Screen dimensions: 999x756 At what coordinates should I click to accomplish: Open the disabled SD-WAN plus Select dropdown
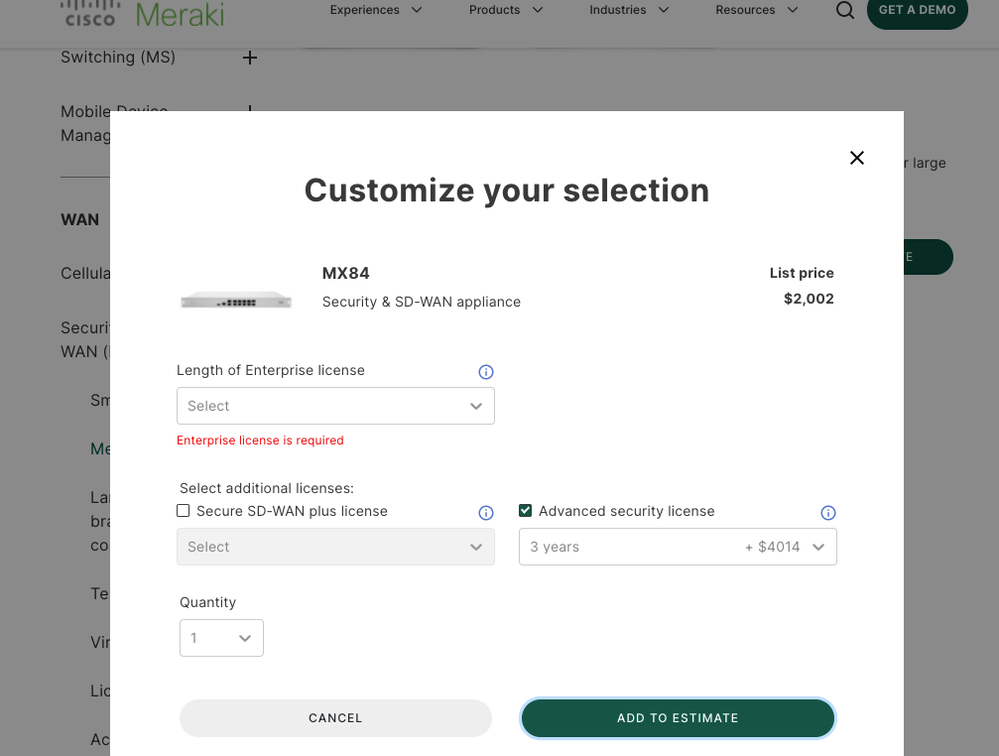click(x=335, y=546)
